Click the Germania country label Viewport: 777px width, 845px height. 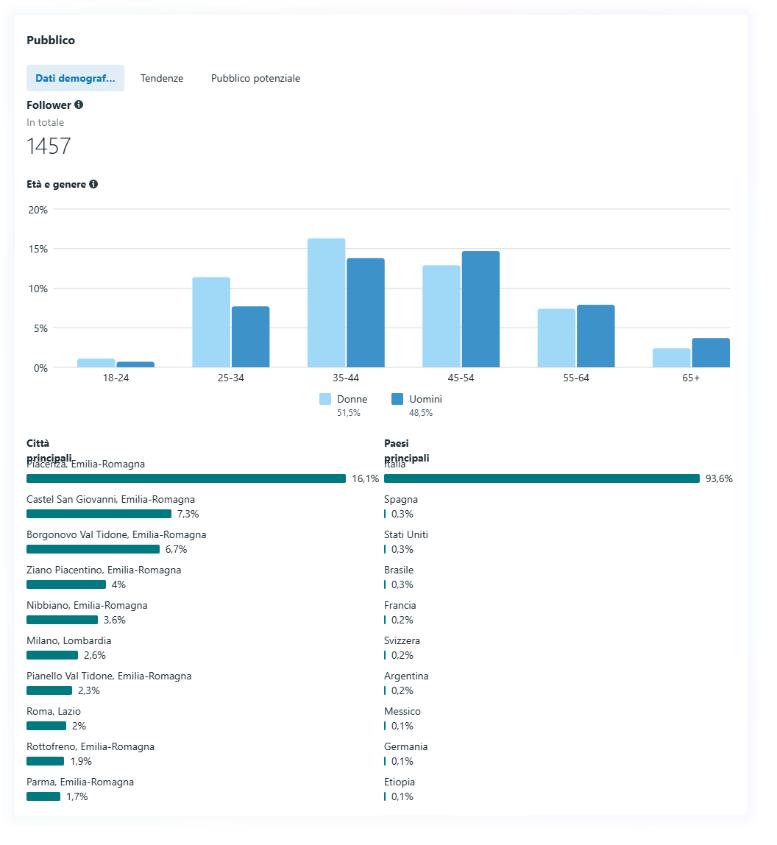tap(406, 747)
